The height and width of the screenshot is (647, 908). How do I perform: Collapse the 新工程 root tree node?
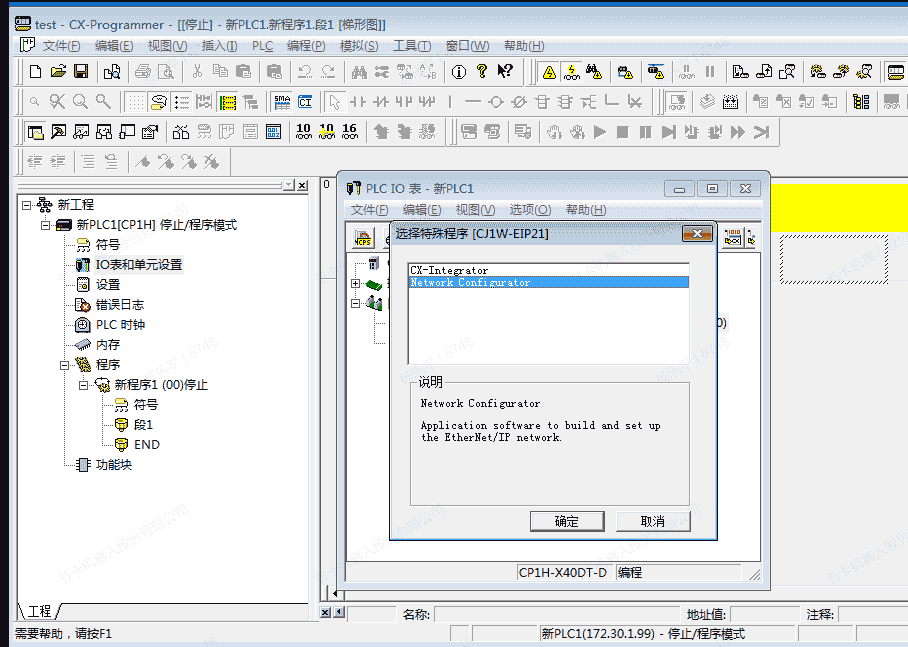pyautogui.click(x=27, y=205)
